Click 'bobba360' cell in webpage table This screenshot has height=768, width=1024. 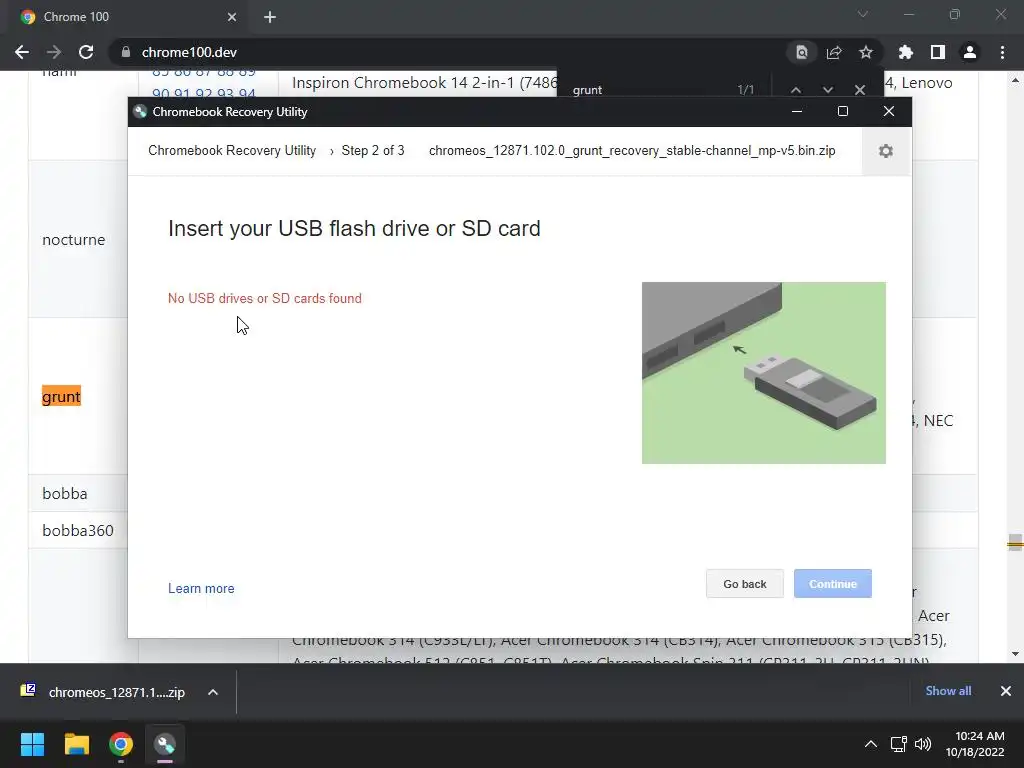[78, 530]
